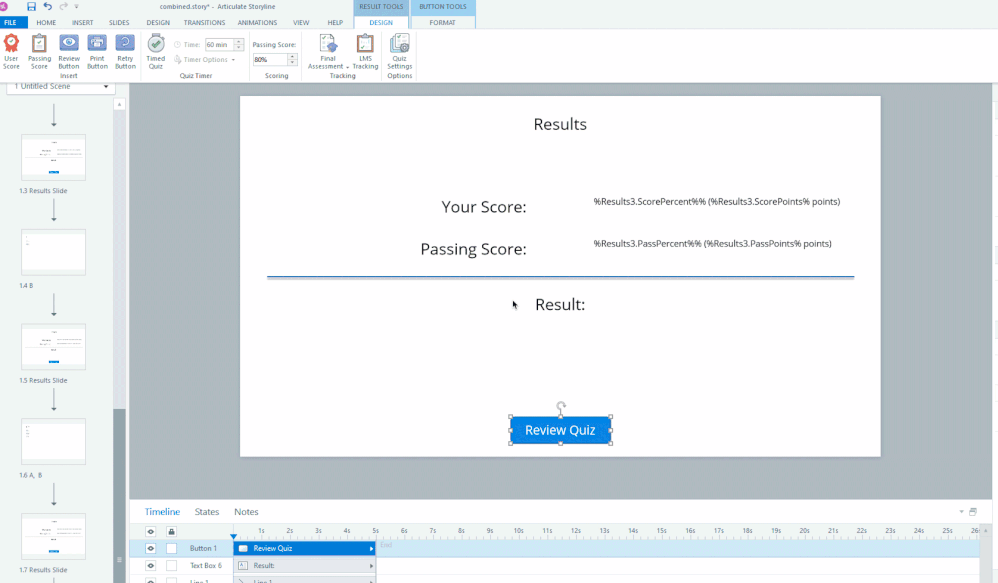Viewport: 998px width, 583px height.
Task: Insert a Retry Button
Action: pyautogui.click(x=125, y=50)
